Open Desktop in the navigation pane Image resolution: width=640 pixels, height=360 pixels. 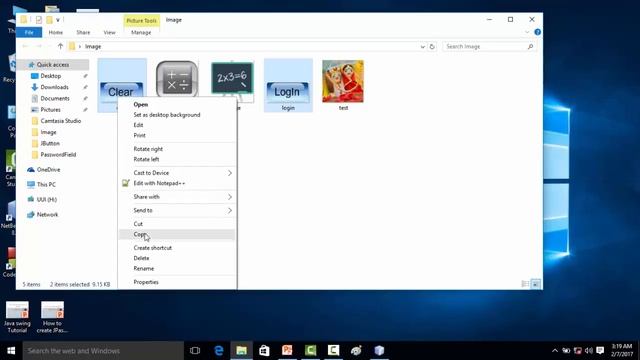(x=51, y=76)
